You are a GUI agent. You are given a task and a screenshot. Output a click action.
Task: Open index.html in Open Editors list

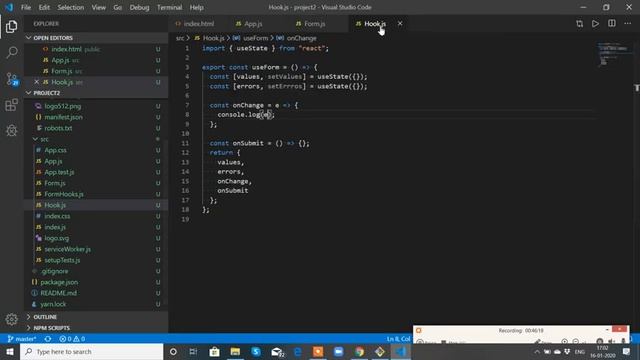coord(67,49)
